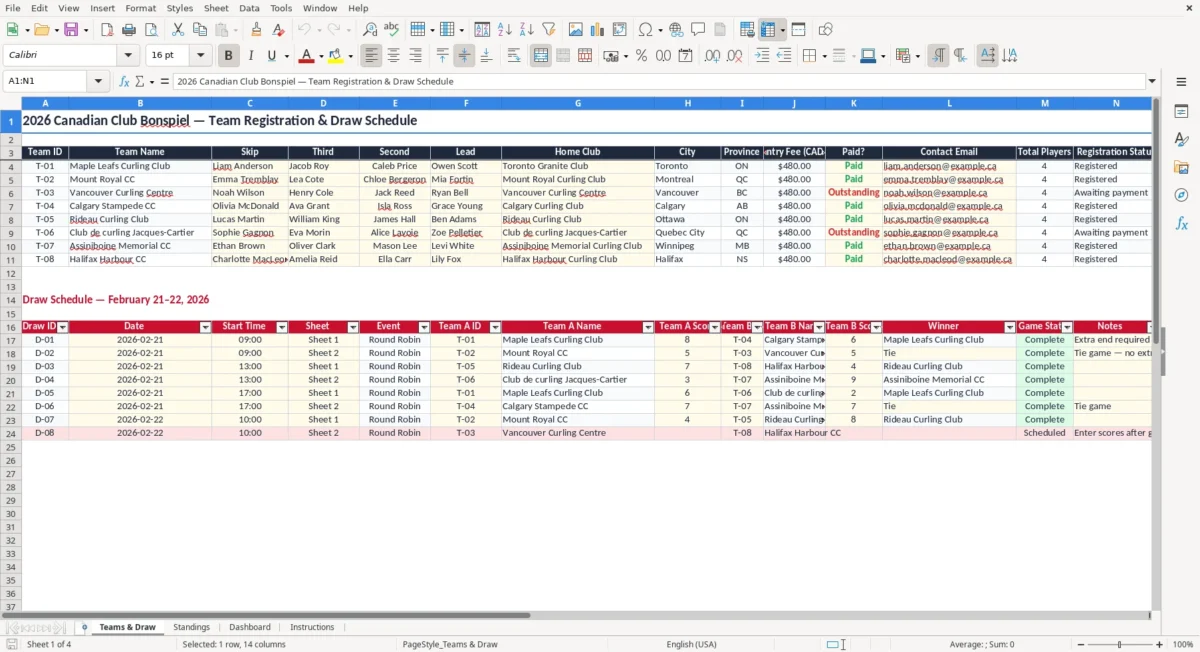Switch to the Standings sheet tab
This screenshot has height=652, width=1200.
click(191, 627)
